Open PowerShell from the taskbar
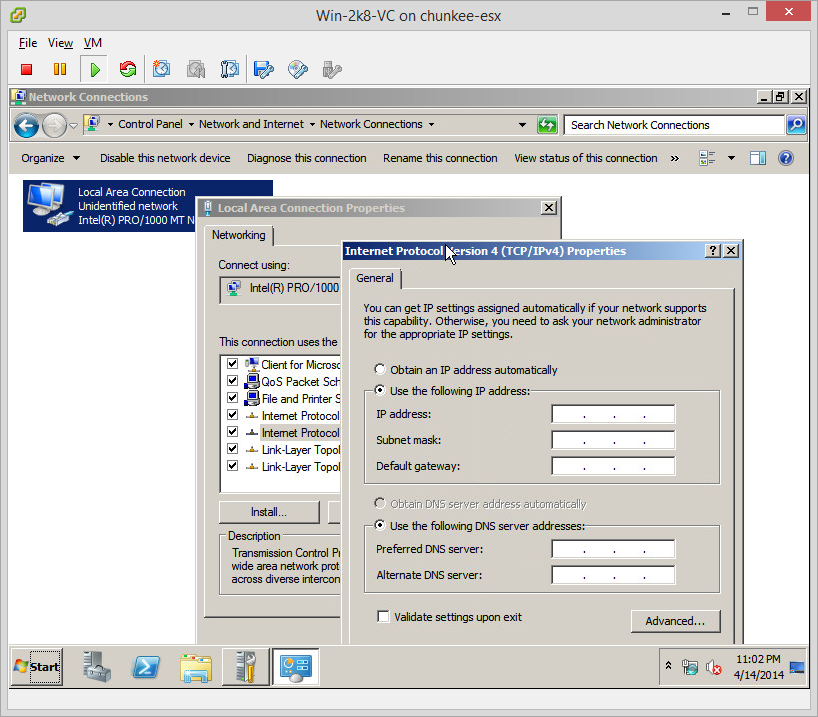Screen dimensions: 818x717 click(x=149, y=666)
